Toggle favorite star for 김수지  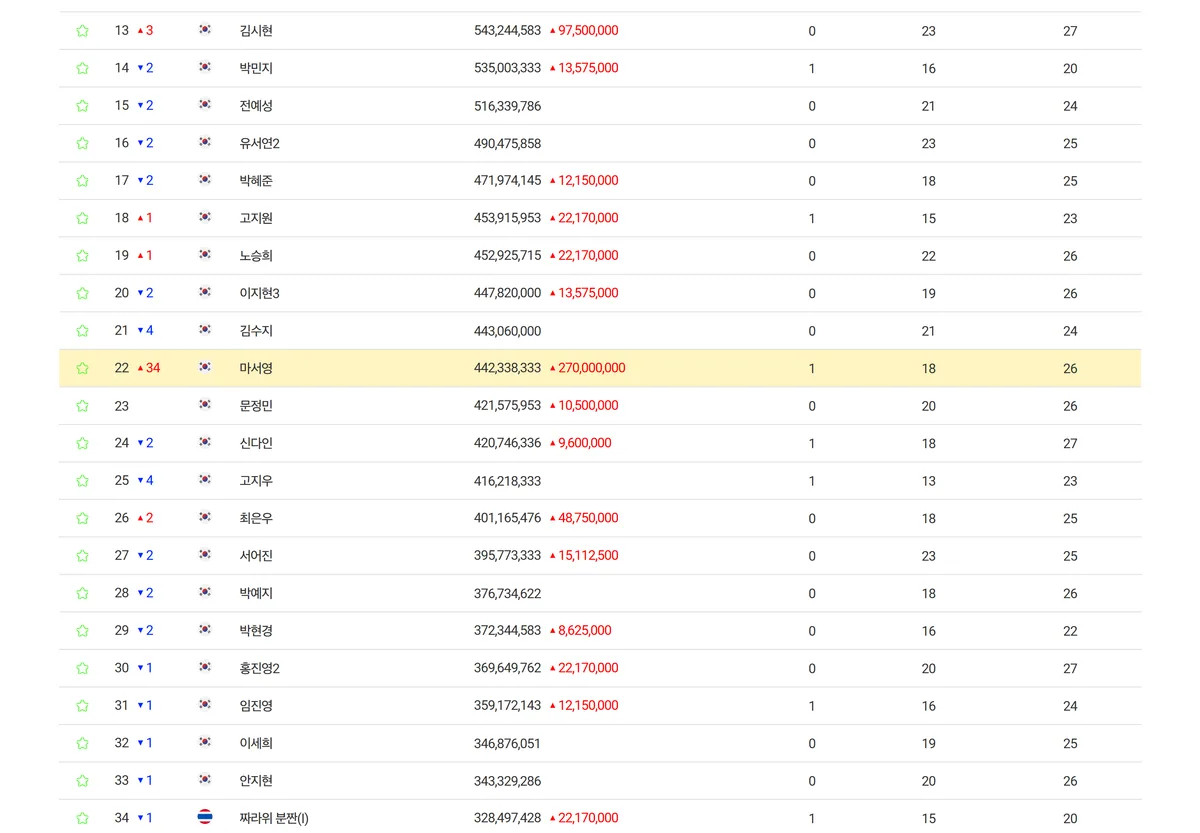pos(82,331)
